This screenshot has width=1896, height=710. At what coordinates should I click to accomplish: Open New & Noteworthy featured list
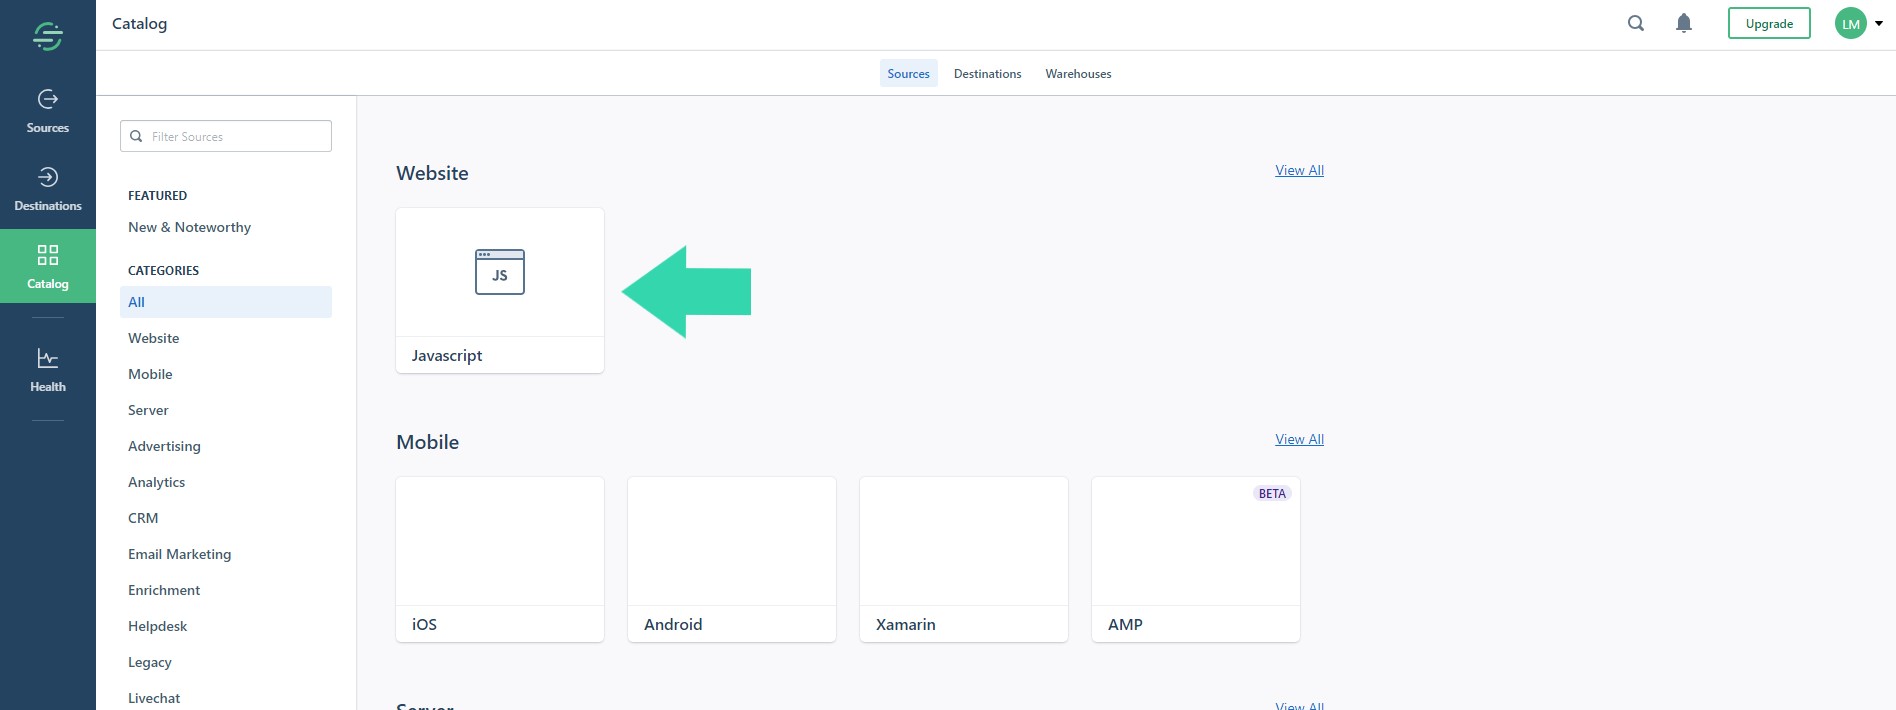pyautogui.click(x=189, y=227)
